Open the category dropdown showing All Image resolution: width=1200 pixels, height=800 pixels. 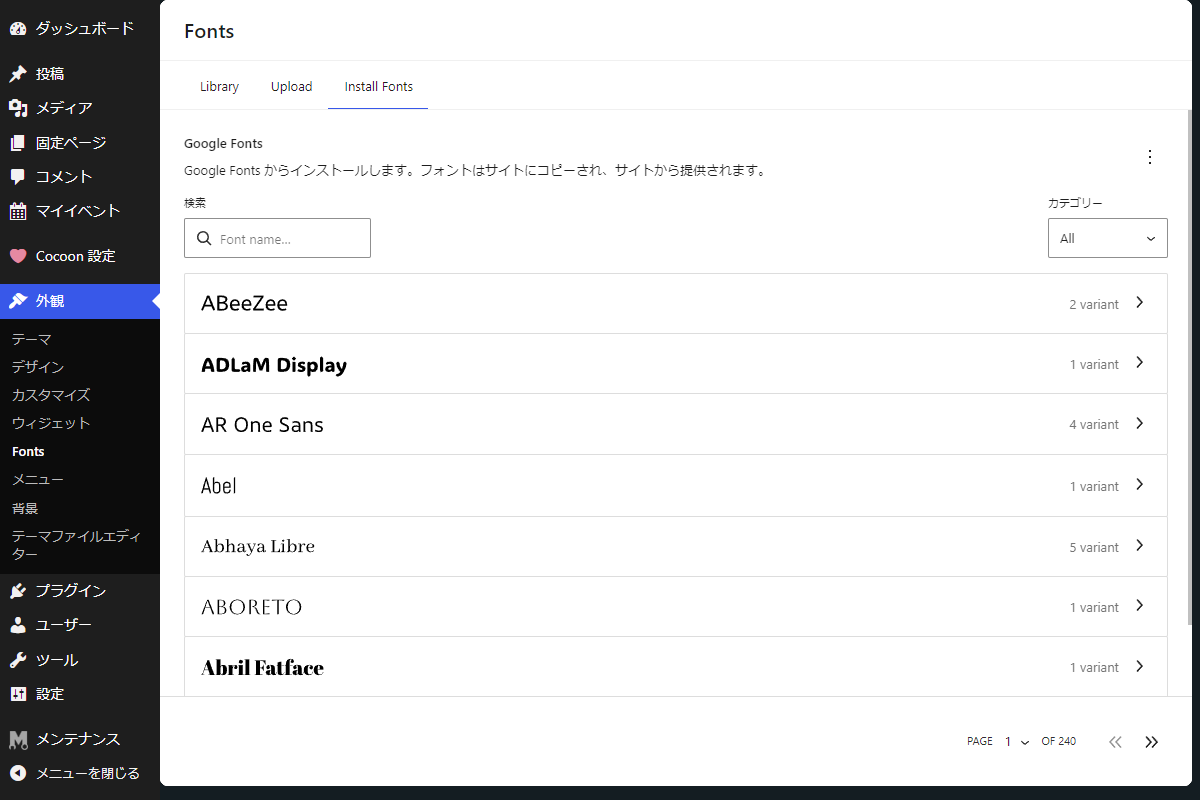(1107, 238)
